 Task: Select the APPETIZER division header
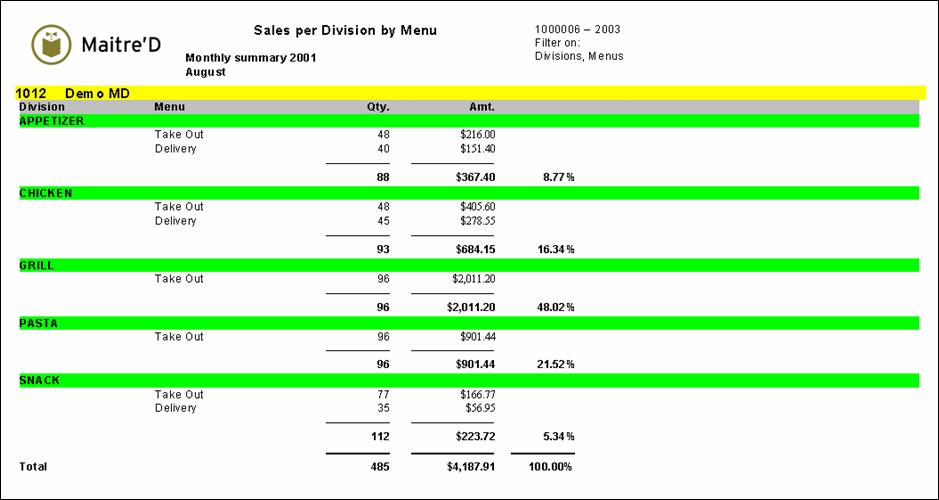point(52,121)
